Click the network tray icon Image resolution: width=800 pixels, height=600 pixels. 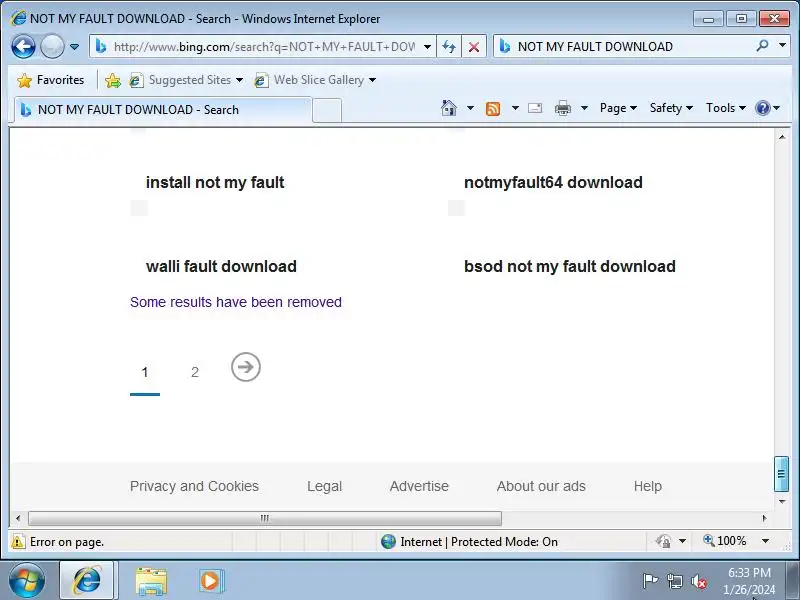pyautogui.click(x=675, y=581)
